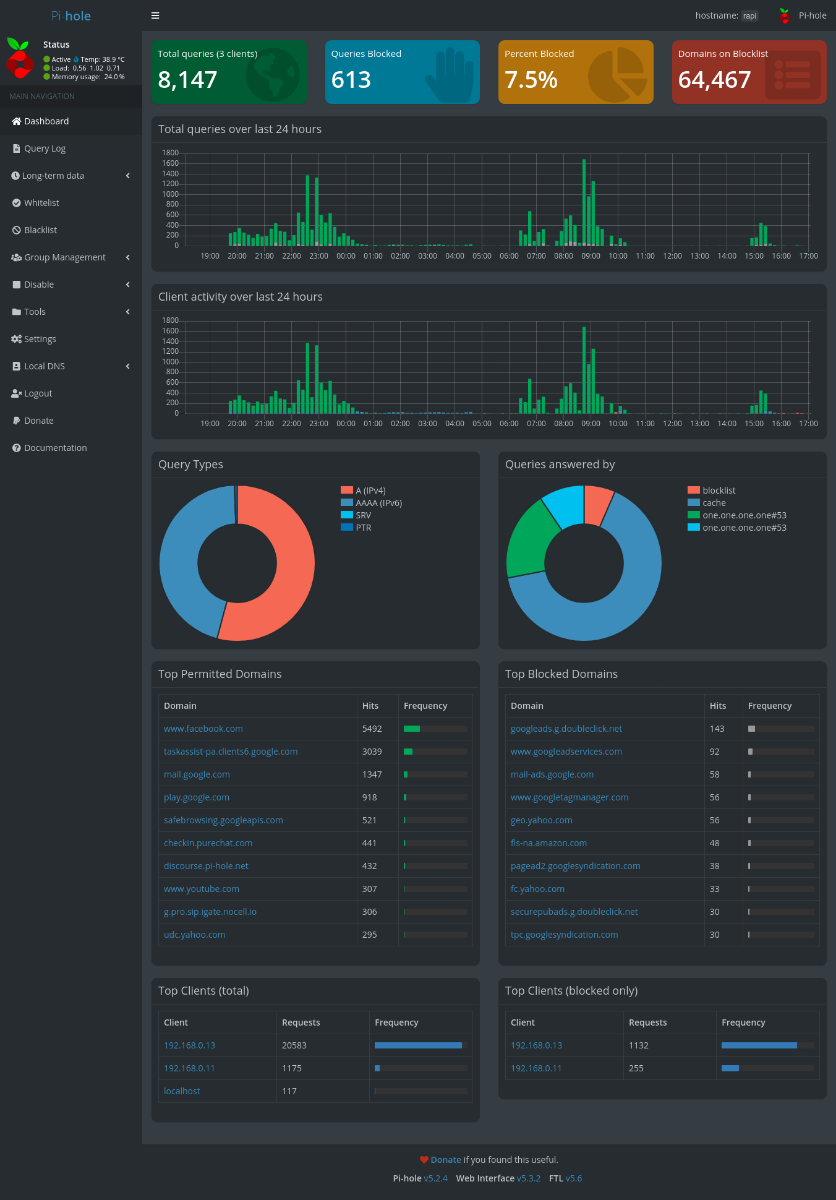This screenshot has width=836, height=1200.
Task: Click the hand icon on Queries Blocked card
Action: click(448, 75)
